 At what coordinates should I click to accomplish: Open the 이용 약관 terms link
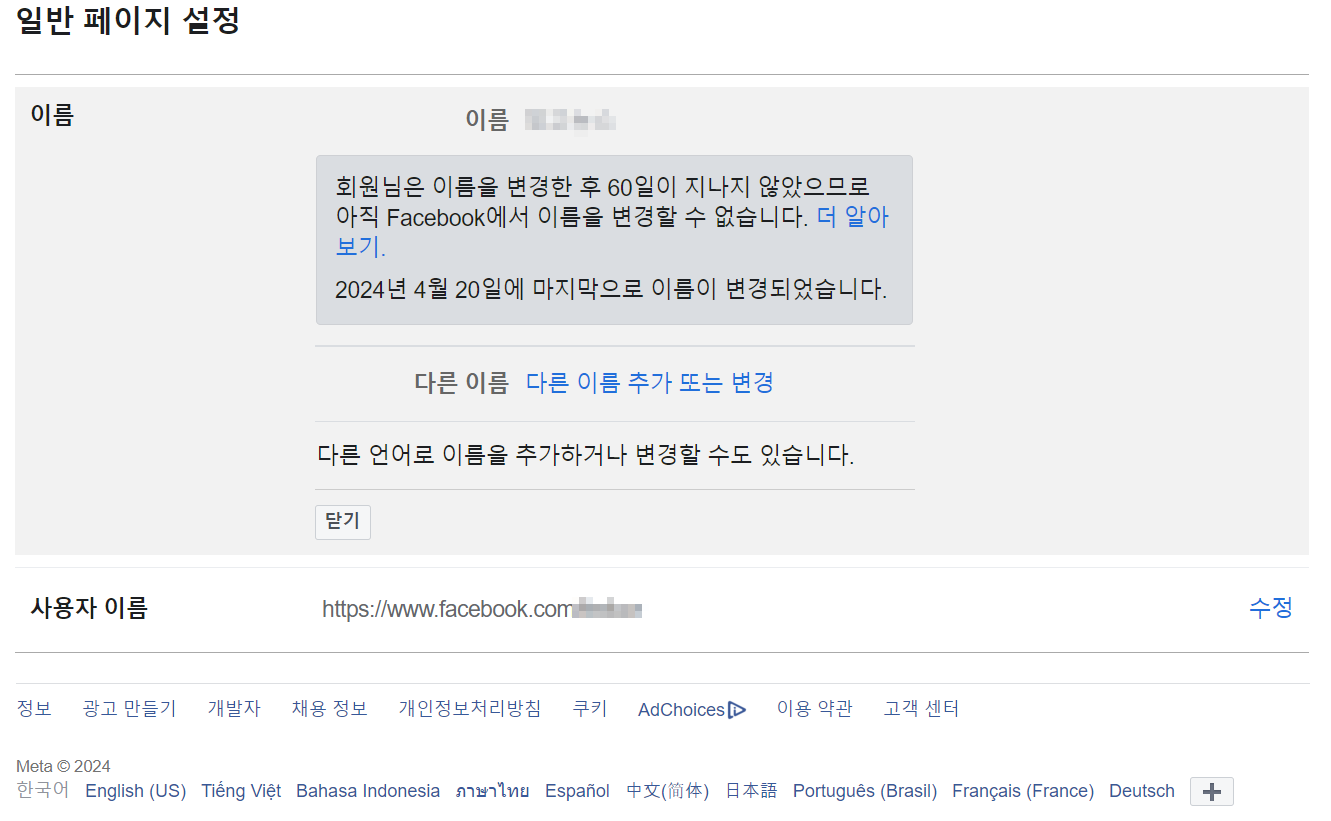tap(814, 708)
